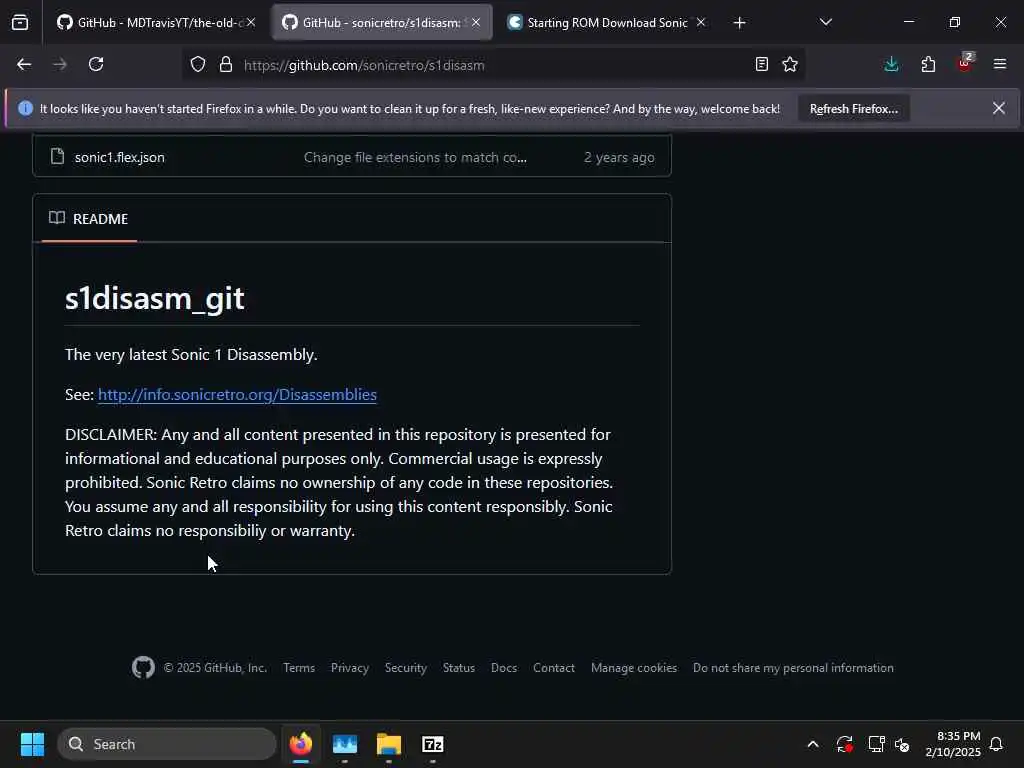This screenshot has height=768, width=1024.
Task: Open Firefox downloads panel
Action: click(x=891, y=65)
